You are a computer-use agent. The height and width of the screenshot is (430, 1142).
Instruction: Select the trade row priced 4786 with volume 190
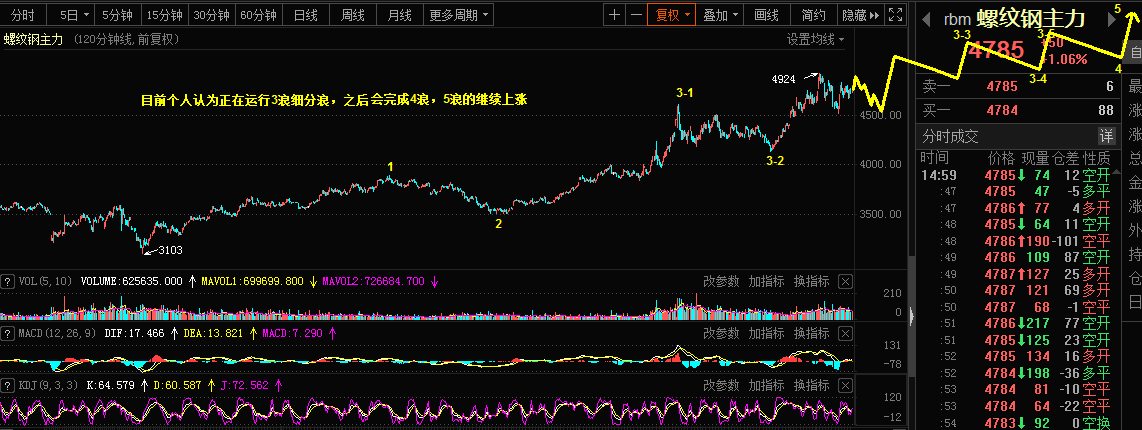point(1017,239)
